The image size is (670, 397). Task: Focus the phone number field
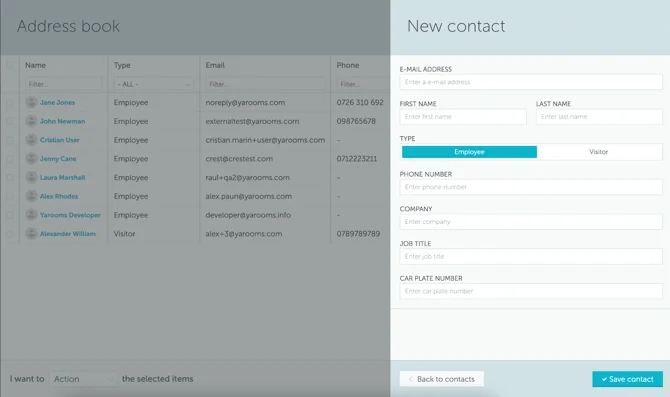point(531,187)
